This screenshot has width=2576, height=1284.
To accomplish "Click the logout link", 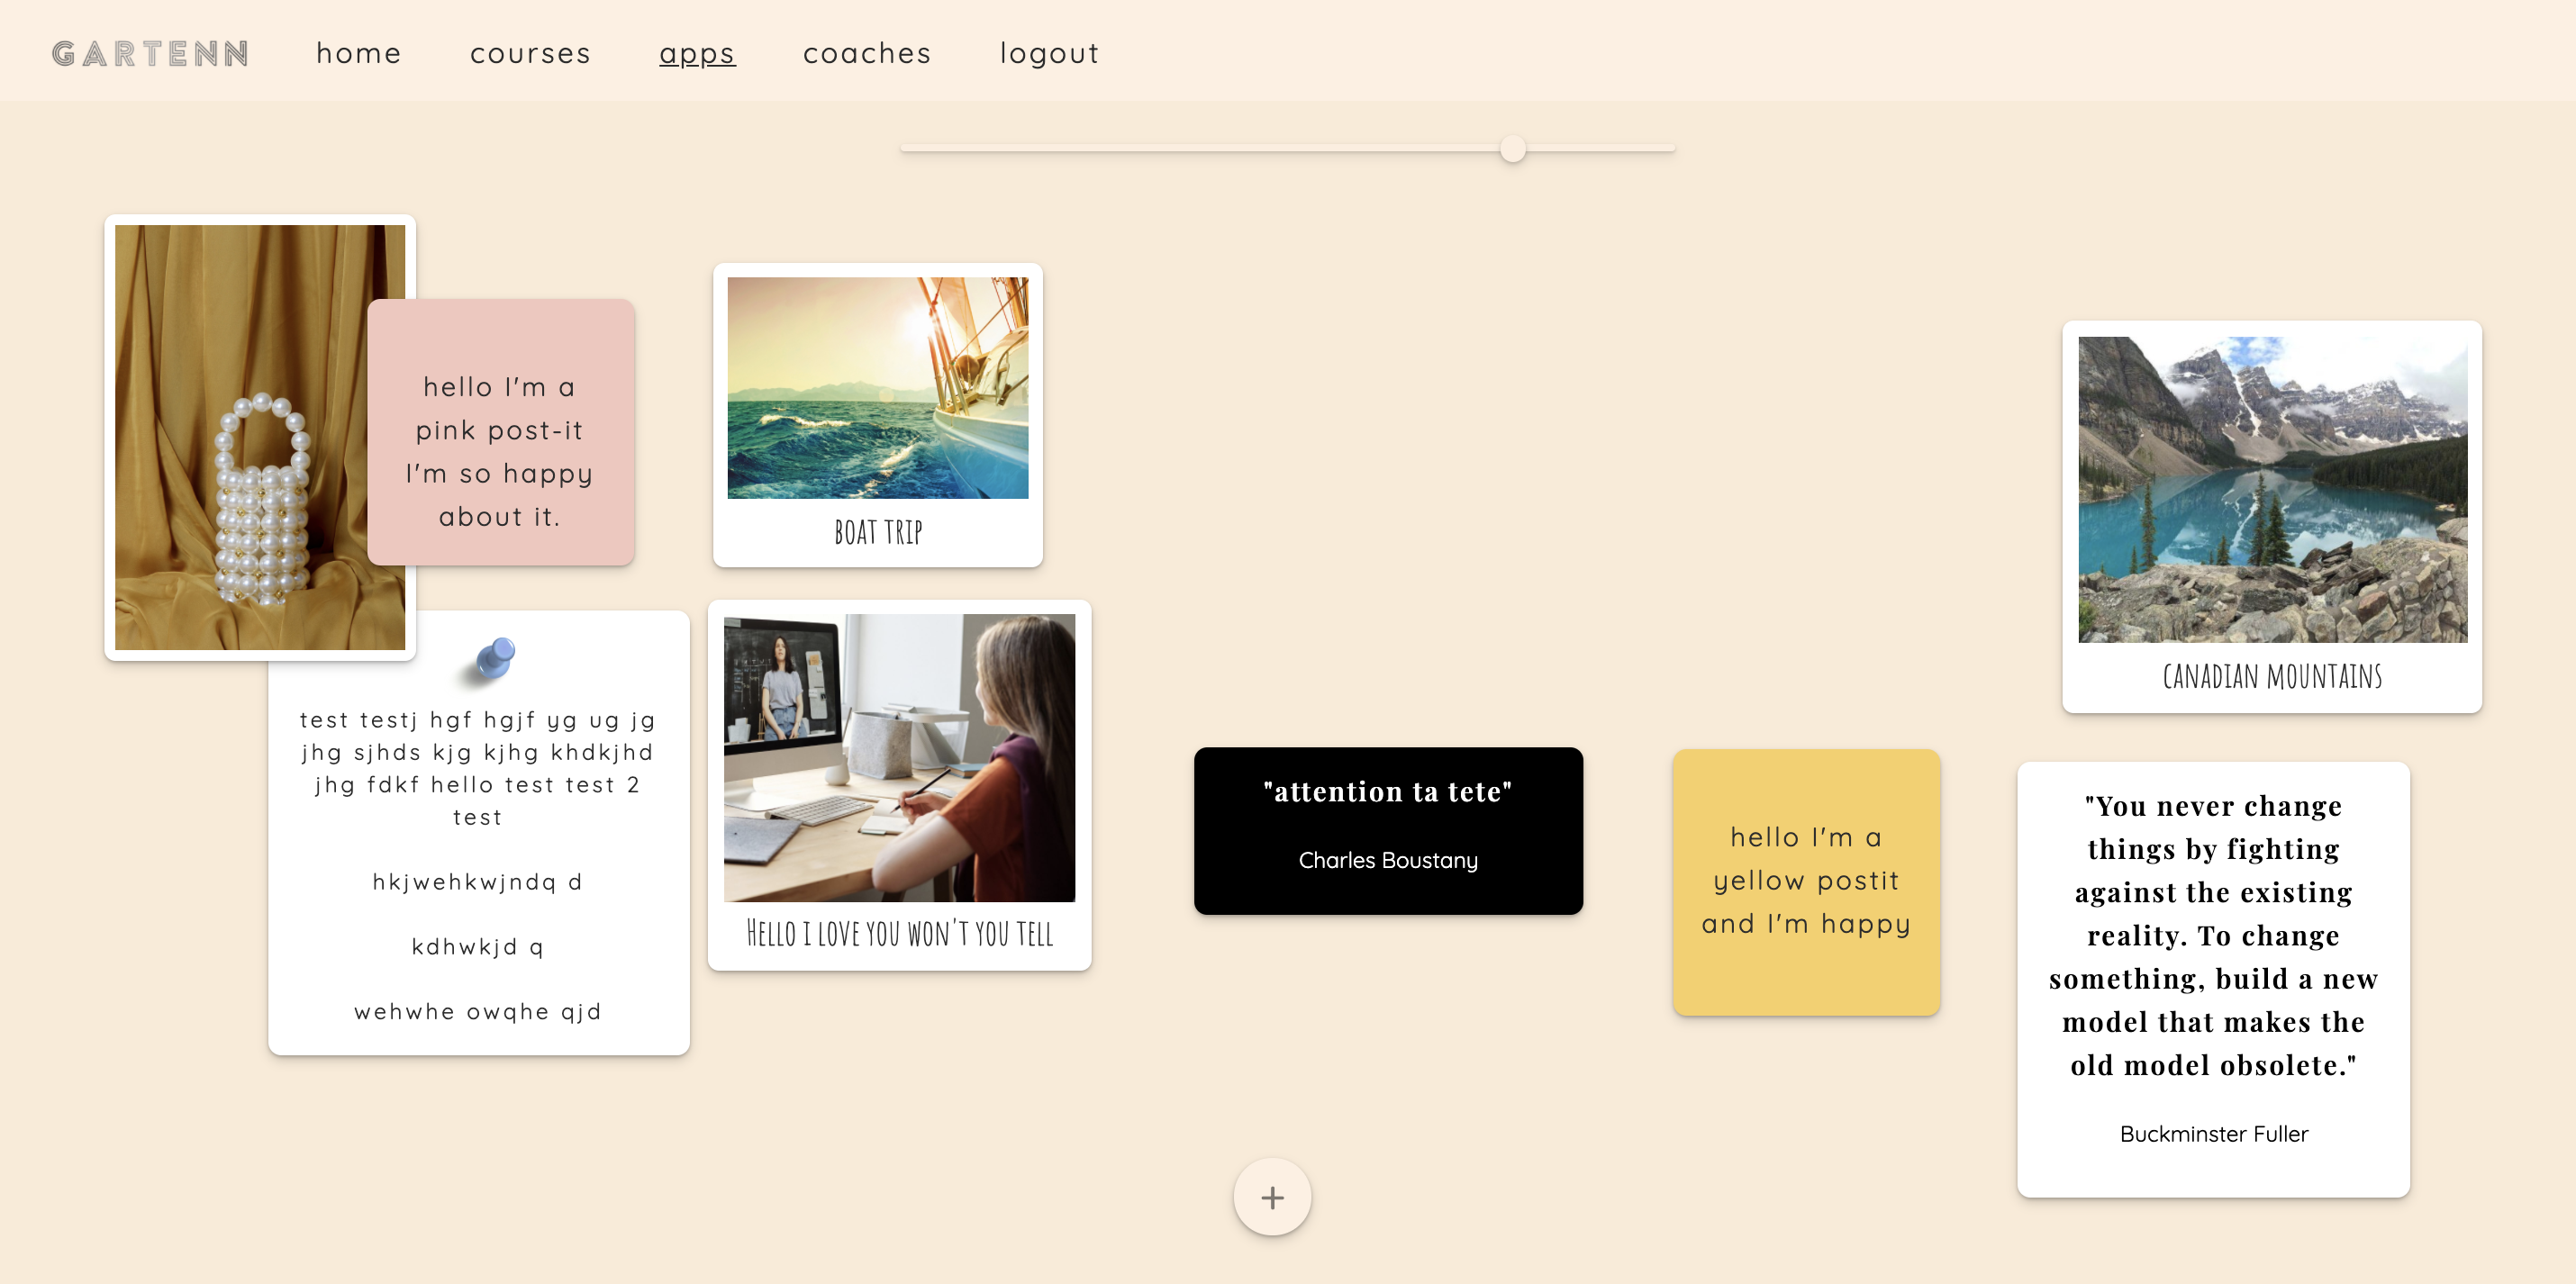I will coord(1049,53).
